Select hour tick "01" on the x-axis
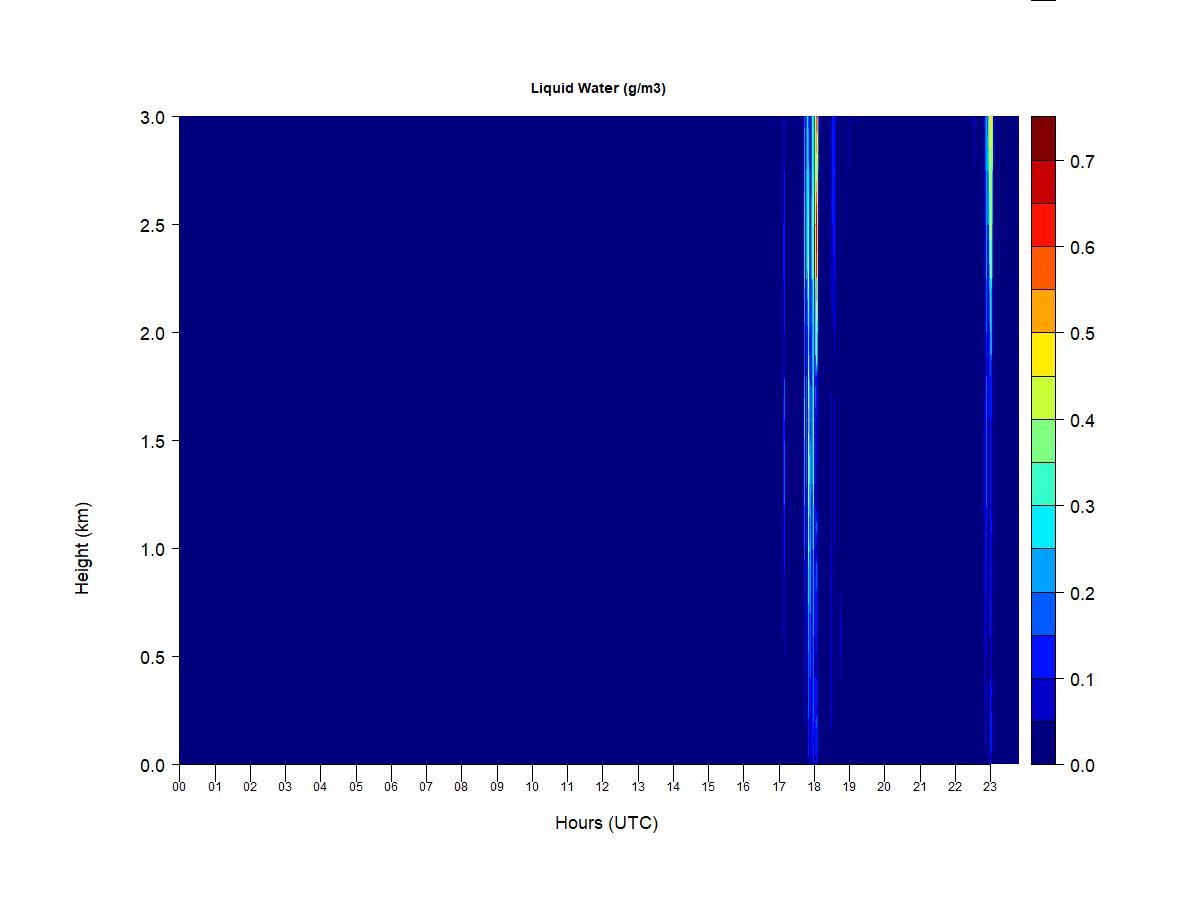Image resolution: width=1200 pixels, height=900 pixels. (x=215, y=787)
